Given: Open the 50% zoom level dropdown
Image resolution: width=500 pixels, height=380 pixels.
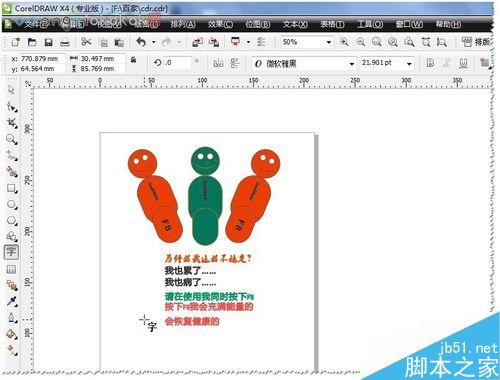Looking at the screenshot, I should (x=329, y=42).
